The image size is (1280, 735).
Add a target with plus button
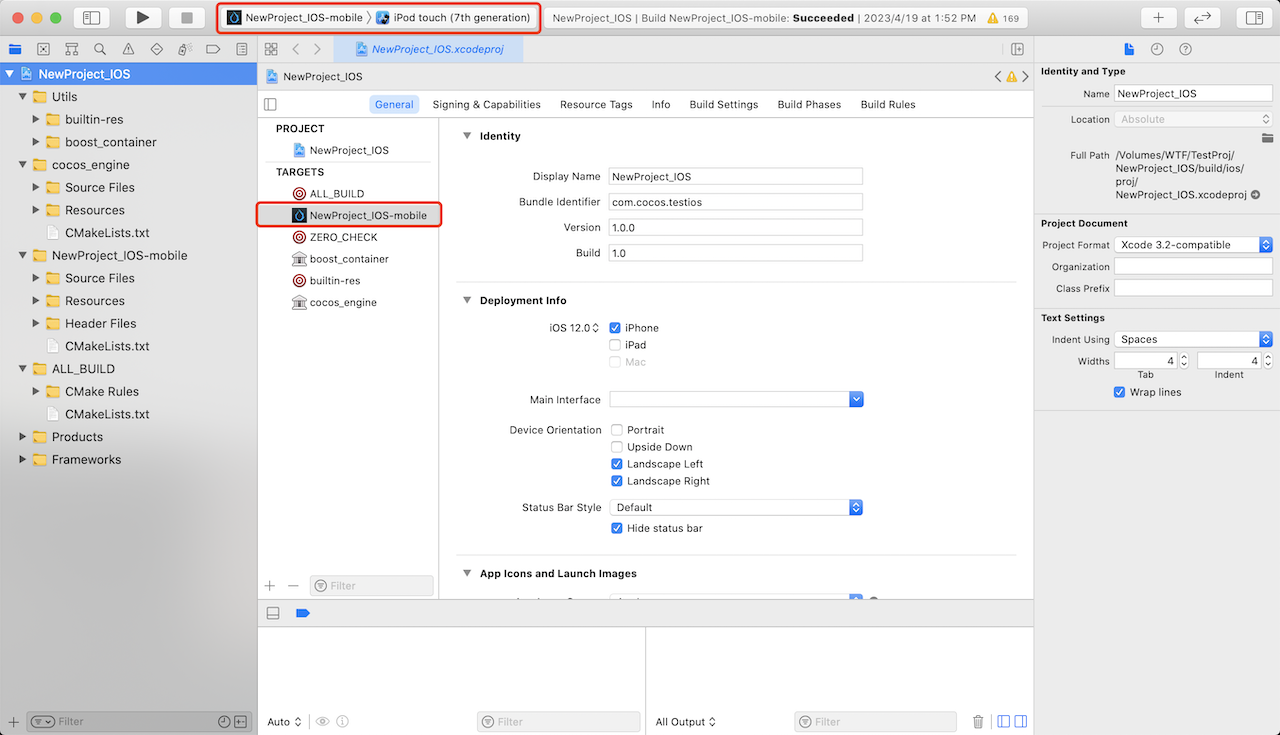[270, 586]
